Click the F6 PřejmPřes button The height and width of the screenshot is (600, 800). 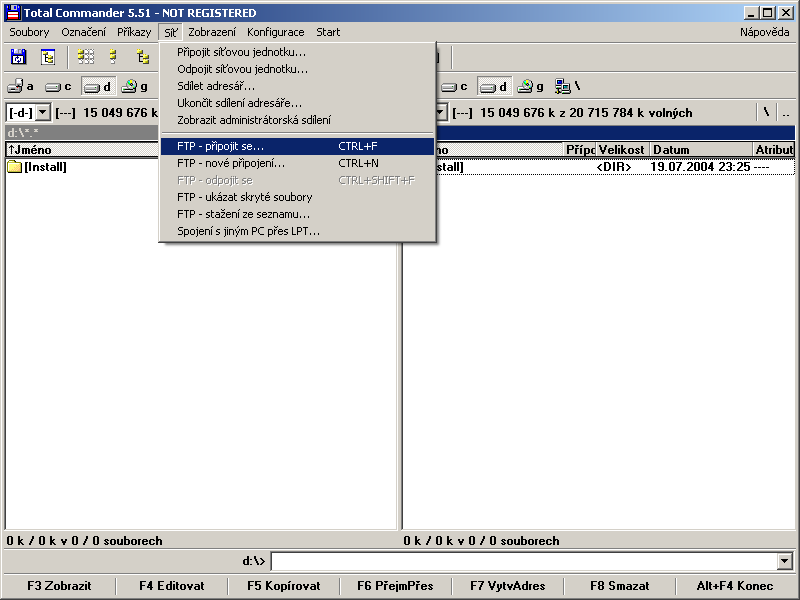(x=395, y=586)
